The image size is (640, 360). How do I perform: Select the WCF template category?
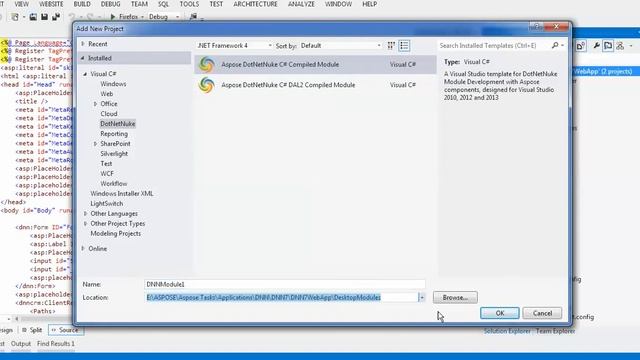tap(107, 173)
